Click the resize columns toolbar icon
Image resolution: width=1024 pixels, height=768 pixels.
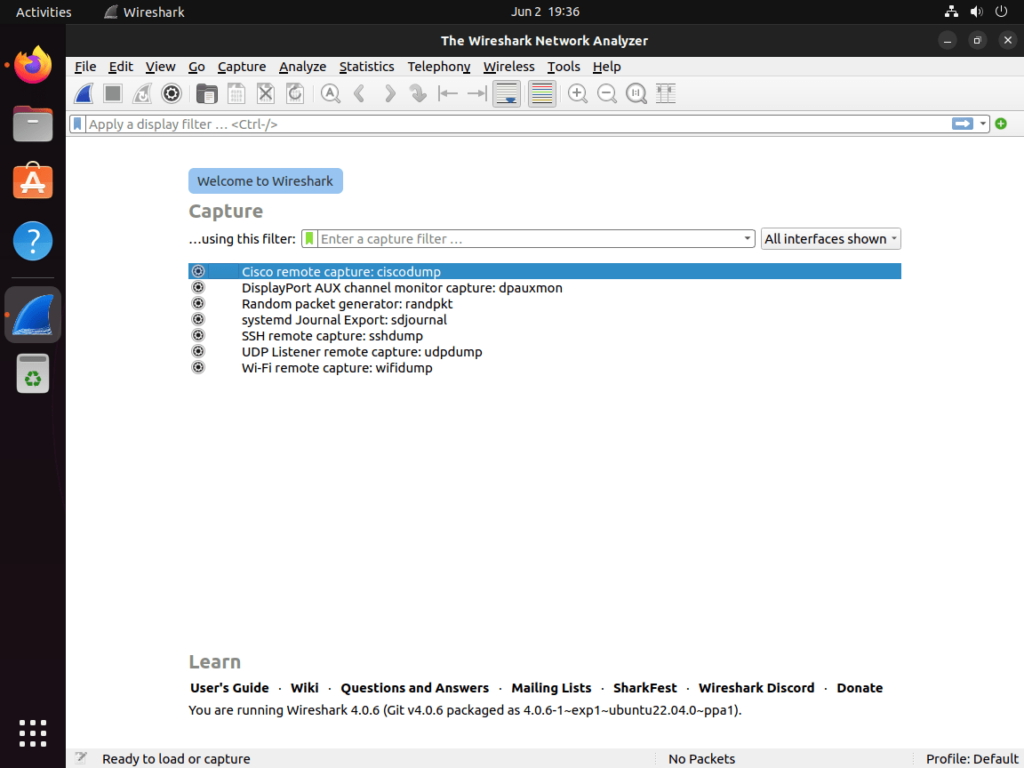pos(665,93)
